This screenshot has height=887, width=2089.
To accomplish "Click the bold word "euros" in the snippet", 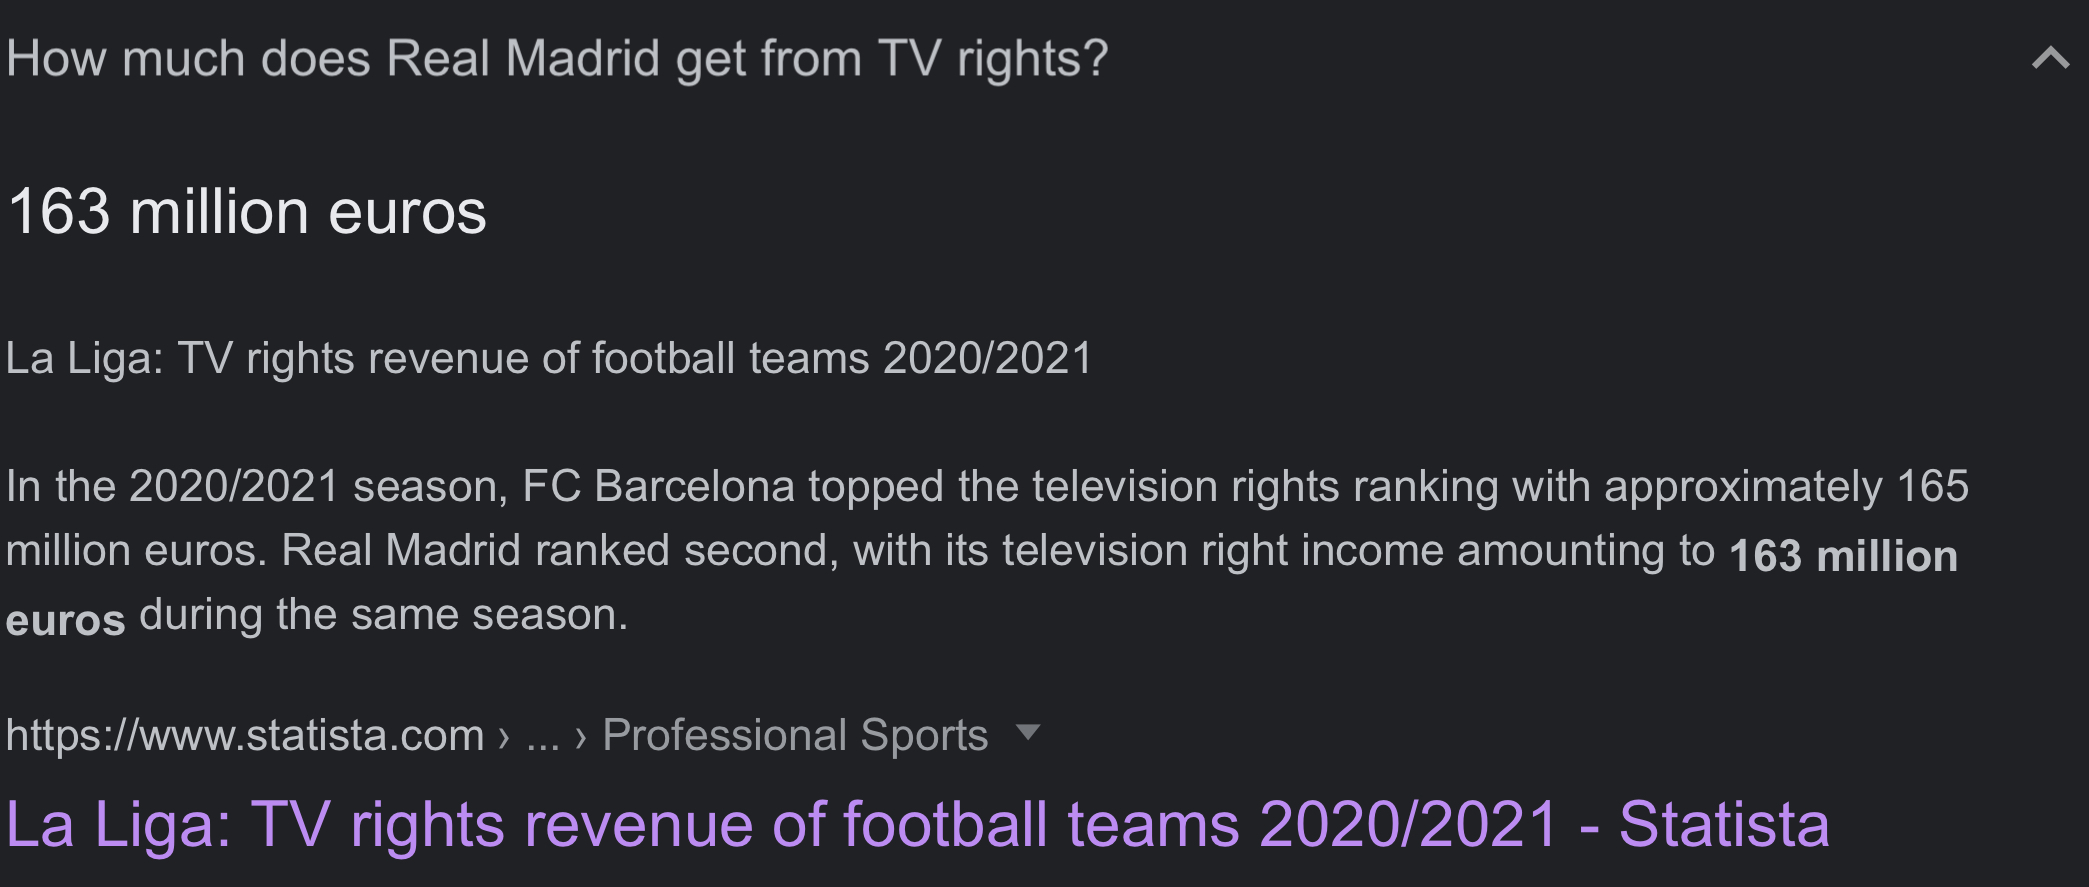I will pyautogui.click(x=66, y=621).
